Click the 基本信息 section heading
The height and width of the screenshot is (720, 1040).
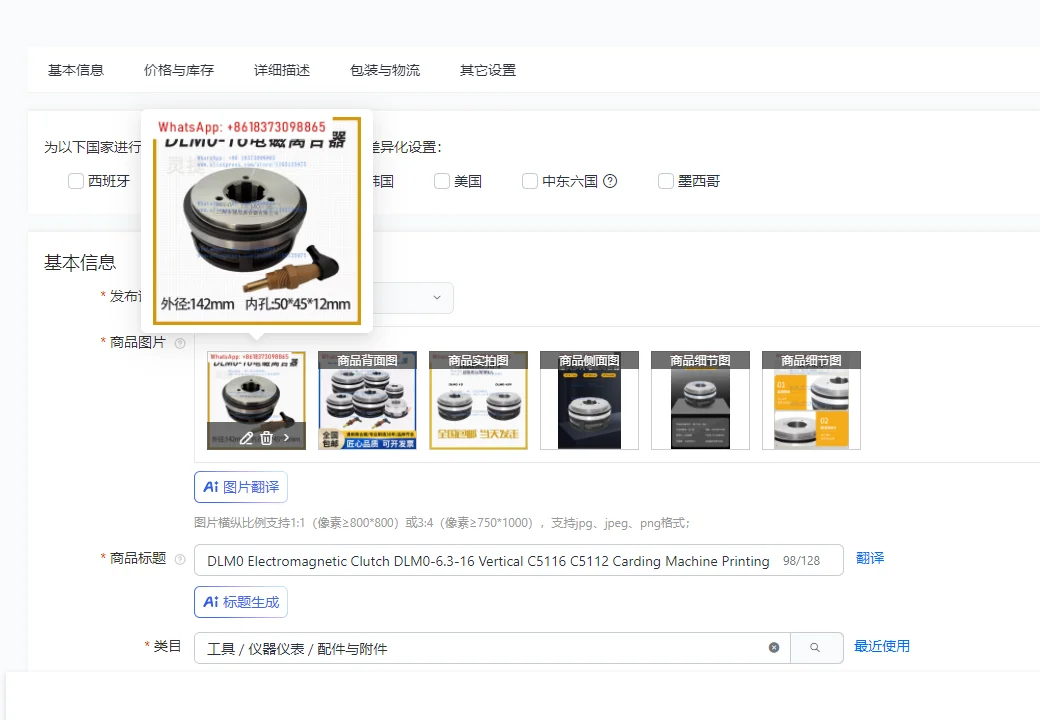click(x=80, y=263)
